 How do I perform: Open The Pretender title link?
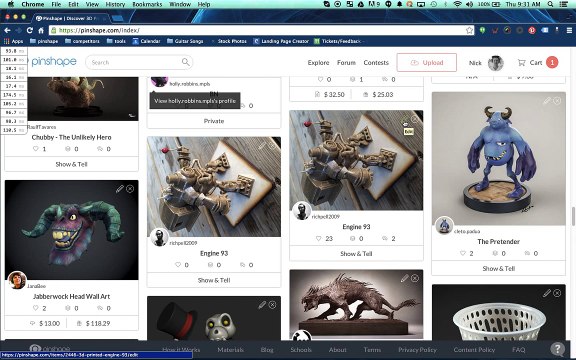(498, 241)
